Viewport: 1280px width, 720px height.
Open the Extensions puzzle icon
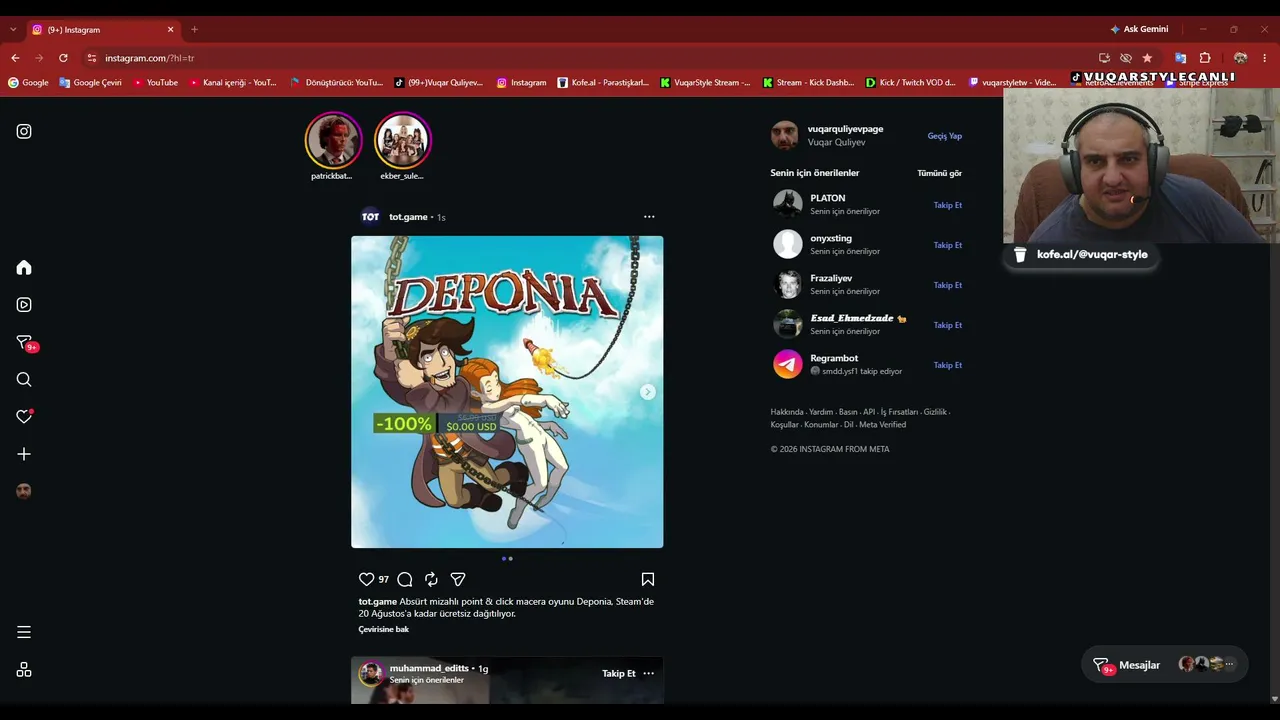tap(1205, 58)
